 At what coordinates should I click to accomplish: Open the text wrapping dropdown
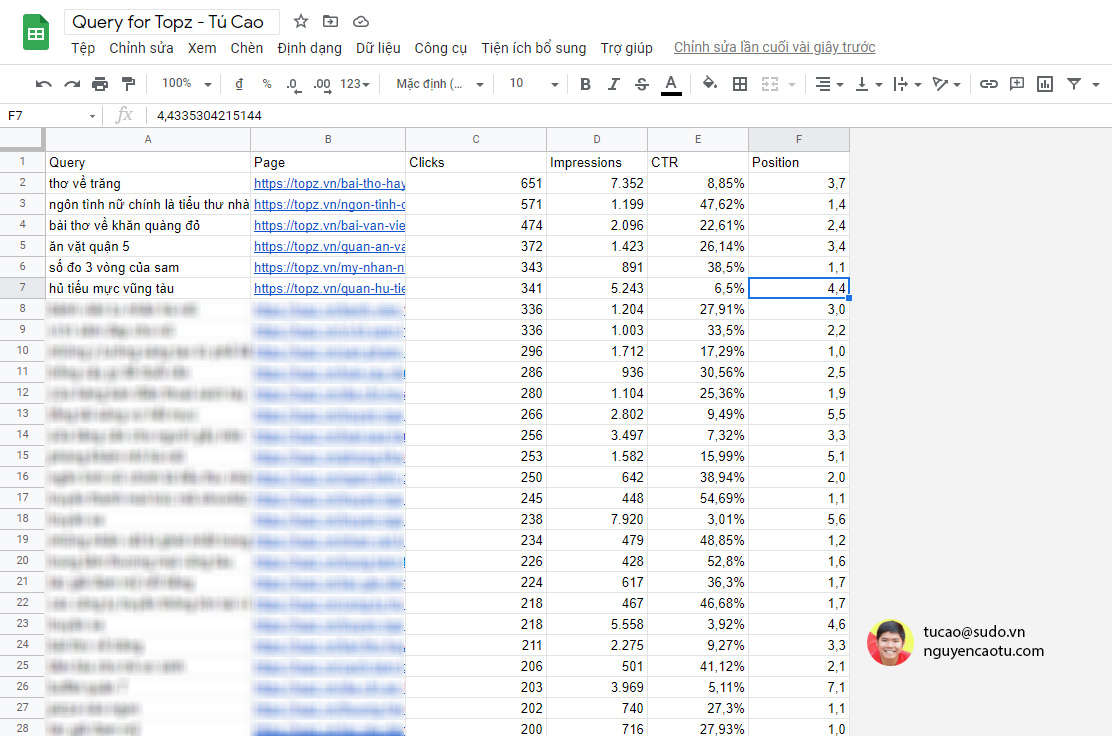coord(905,84)
